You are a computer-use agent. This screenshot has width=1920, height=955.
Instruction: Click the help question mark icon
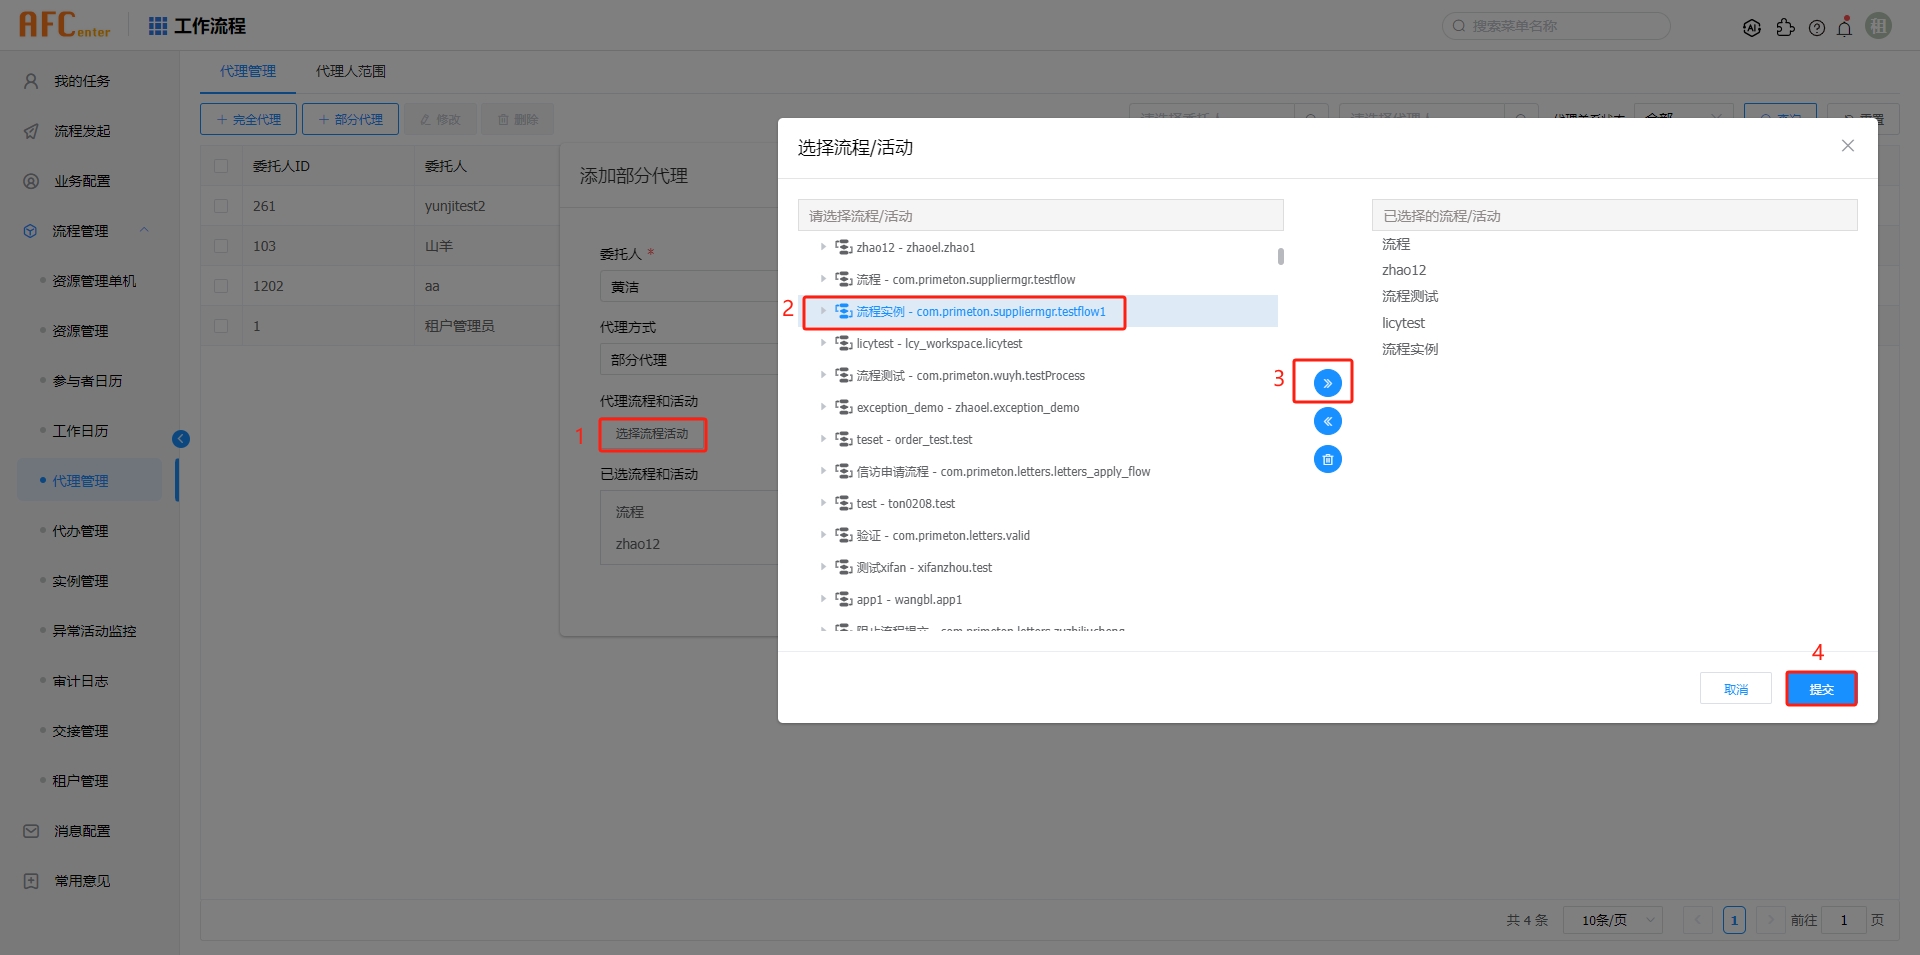click(x=1816, y=28)
